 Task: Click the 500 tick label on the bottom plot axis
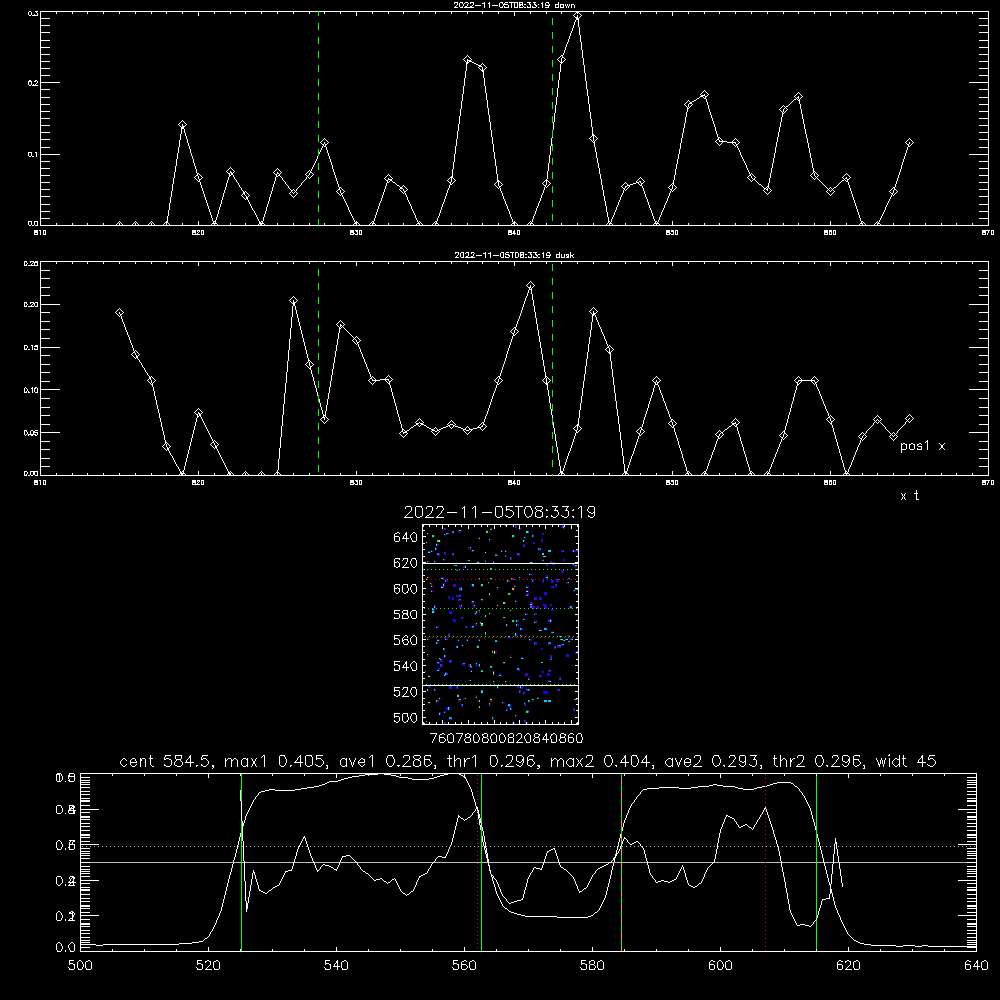(x=80, y=966)
